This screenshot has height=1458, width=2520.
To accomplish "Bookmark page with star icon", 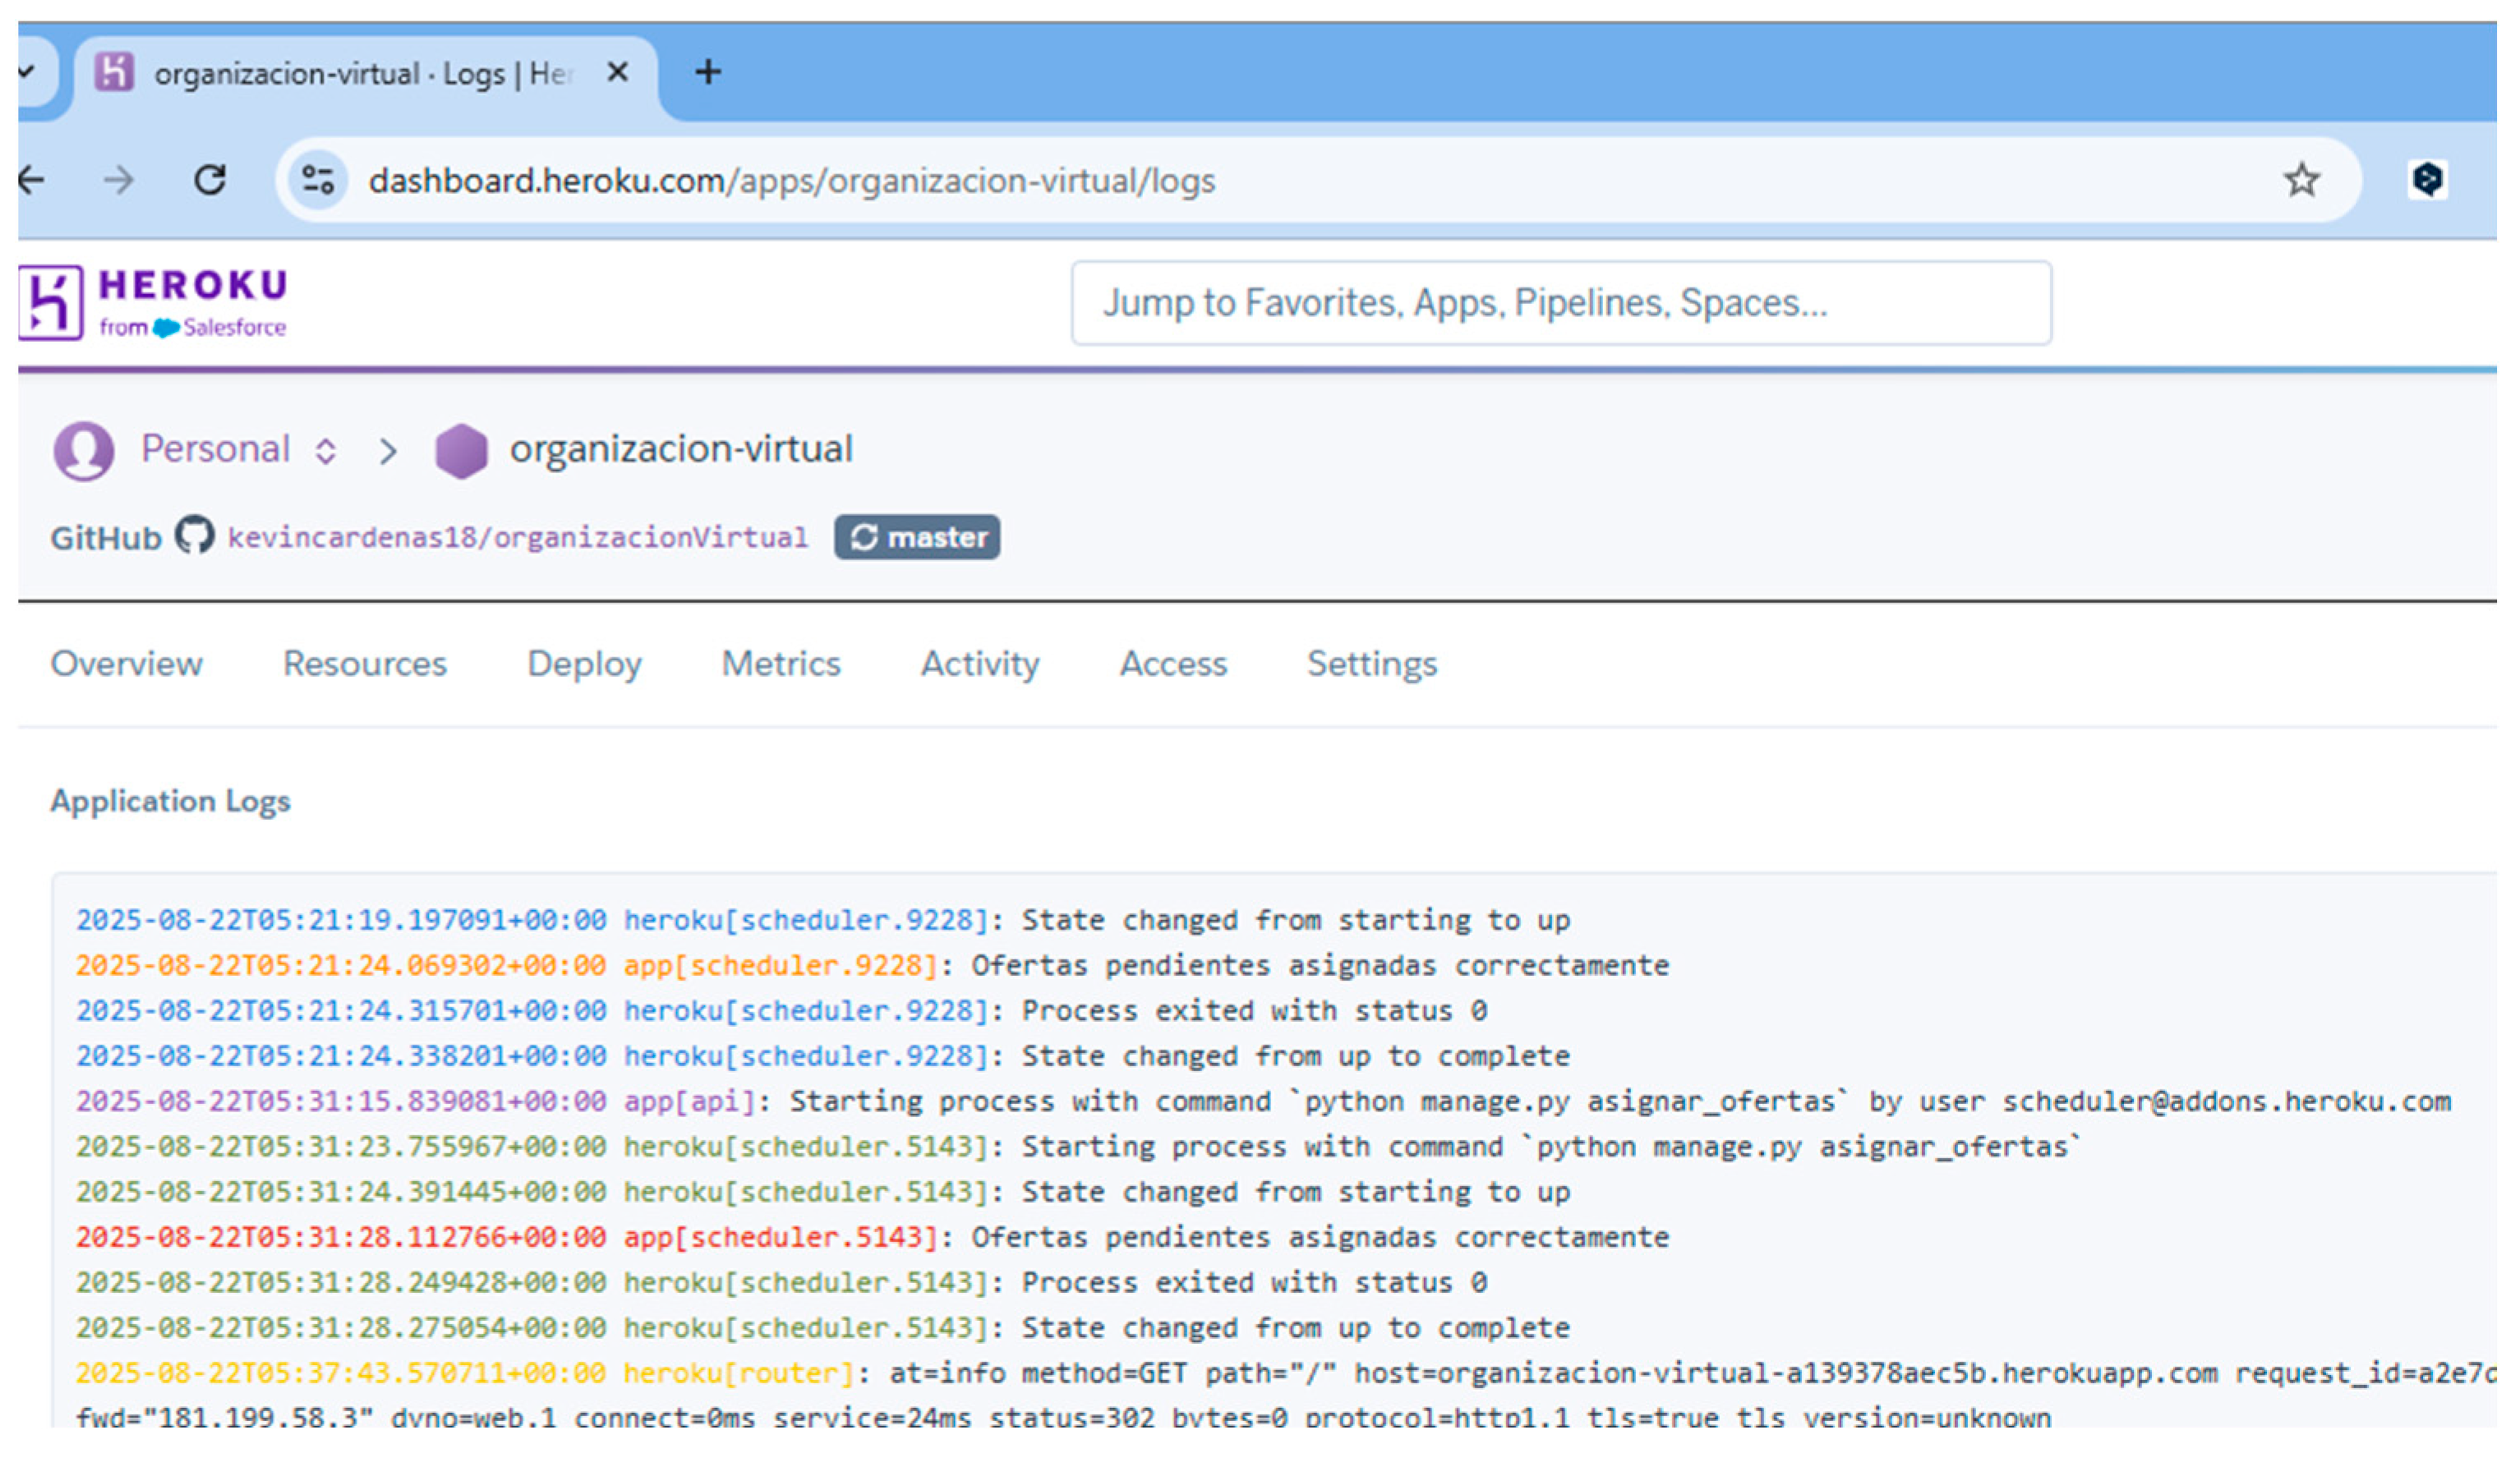I will tap(2301, 181).
